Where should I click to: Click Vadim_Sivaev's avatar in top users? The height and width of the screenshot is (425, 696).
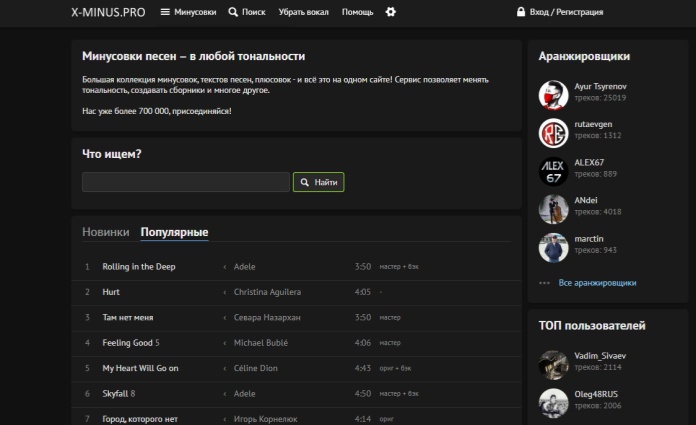553,363
